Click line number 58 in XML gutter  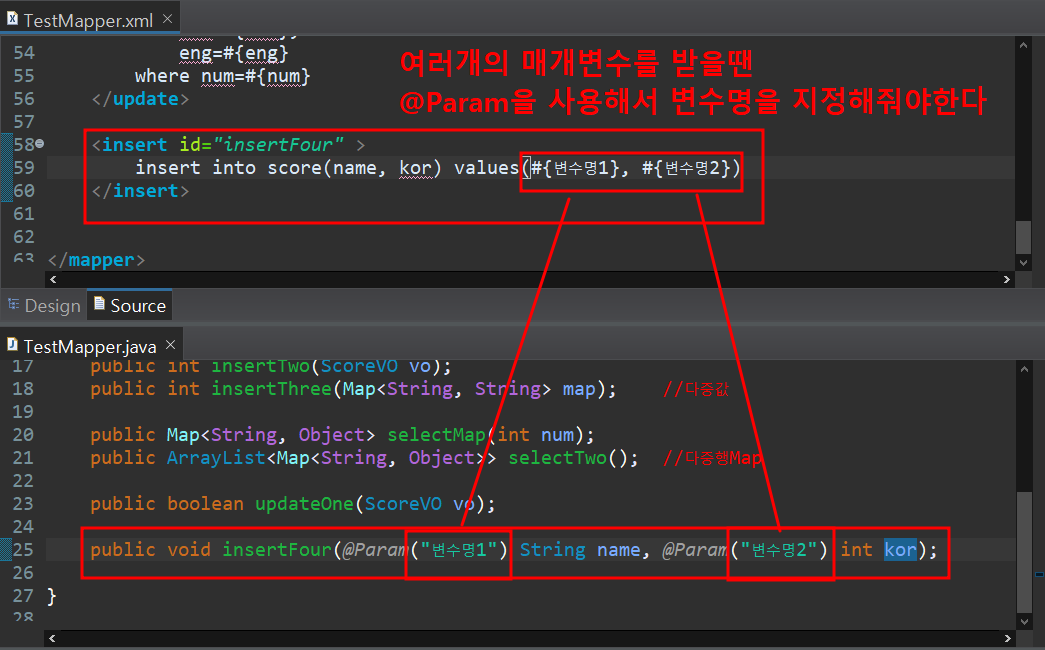(x=24, y=145)
